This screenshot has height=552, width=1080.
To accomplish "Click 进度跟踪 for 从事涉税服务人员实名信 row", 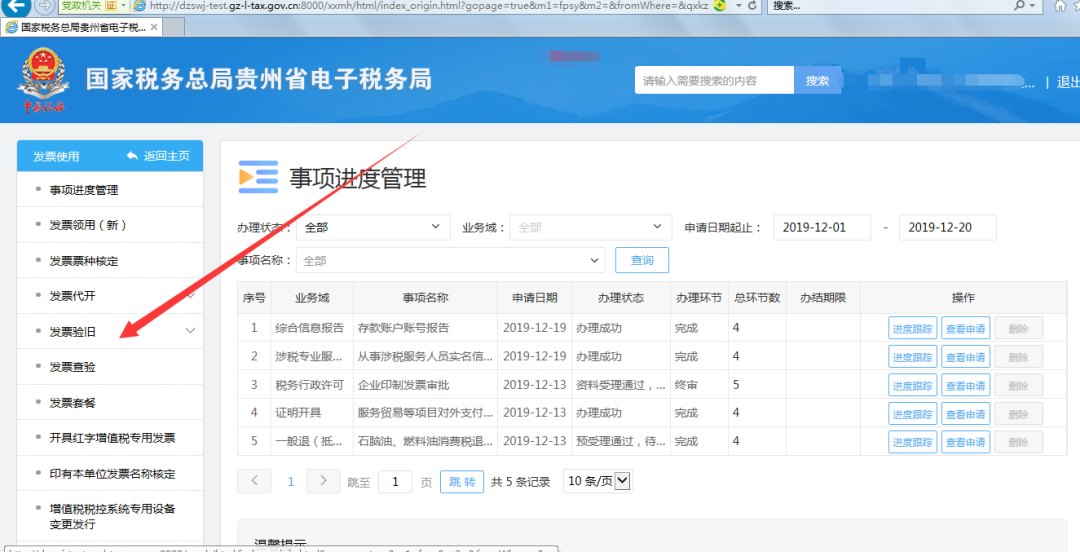I will pyautogui.click(x=913, y=357).
